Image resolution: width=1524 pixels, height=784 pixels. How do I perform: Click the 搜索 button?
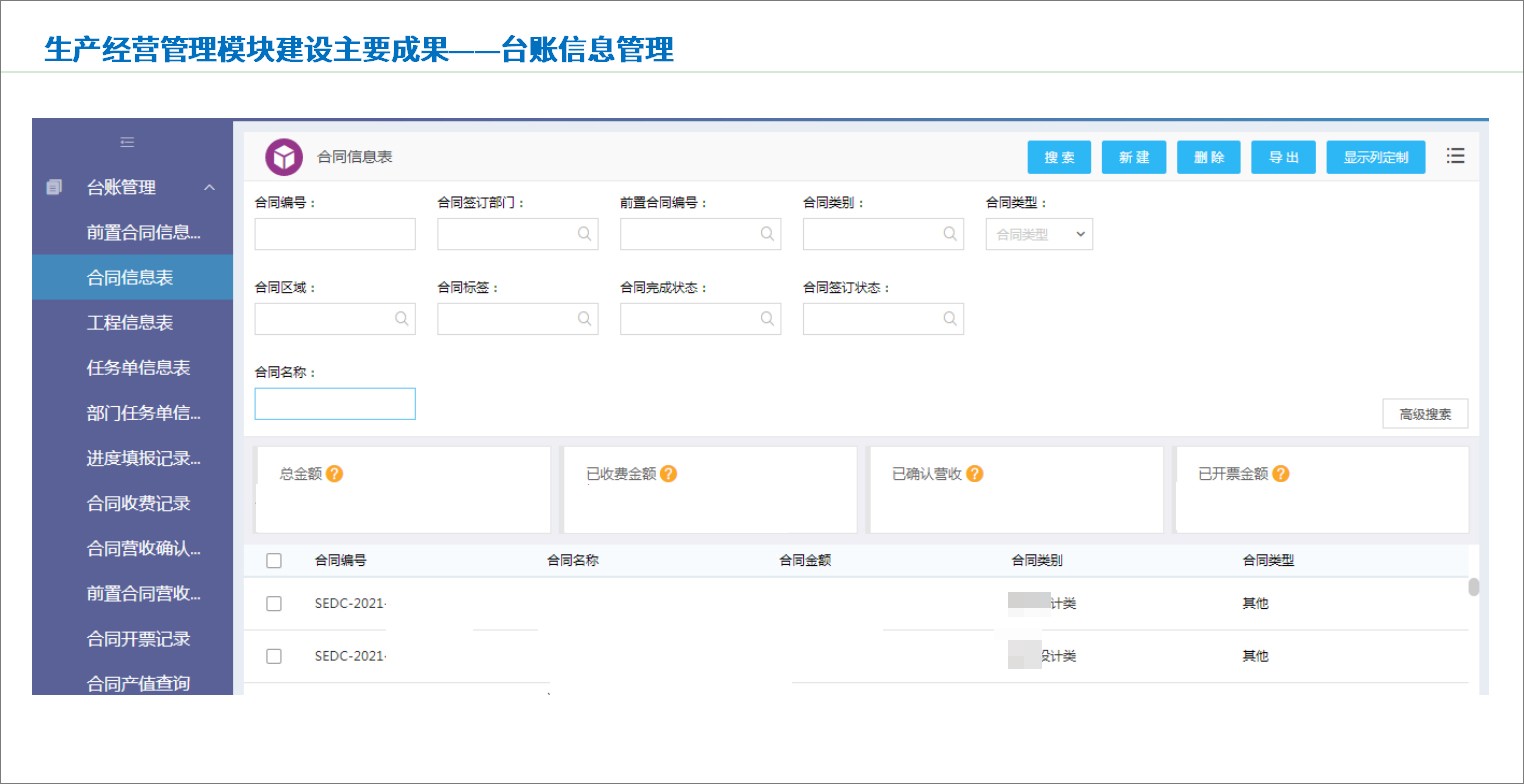(x=1059, y=157)
